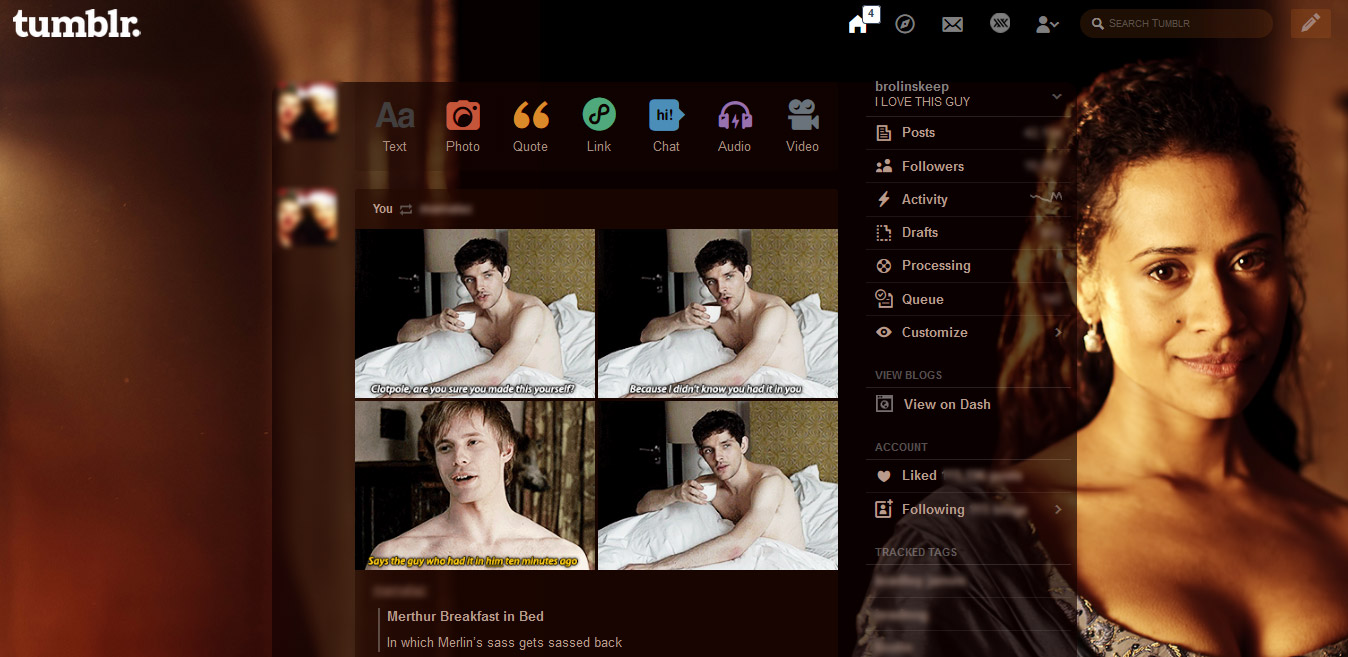Open Drafts in the sidebar
Image resolution: width=1348 pixels, height=657 pixels.
pyautogui.click(x=920, y=232)
